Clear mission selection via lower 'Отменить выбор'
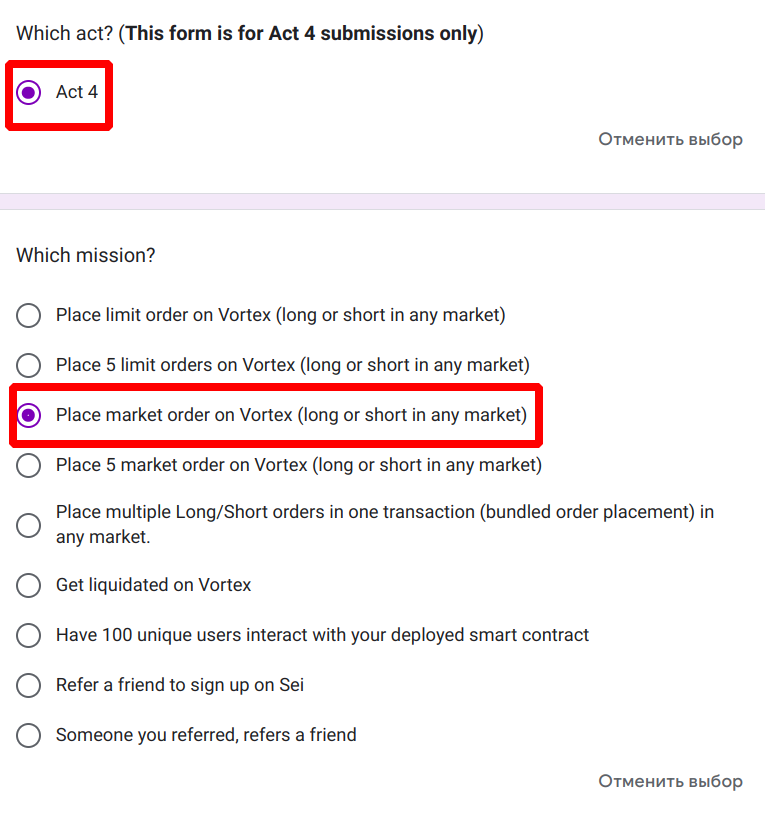Viewport: 765px width, 816px height. tap(670, 781)
